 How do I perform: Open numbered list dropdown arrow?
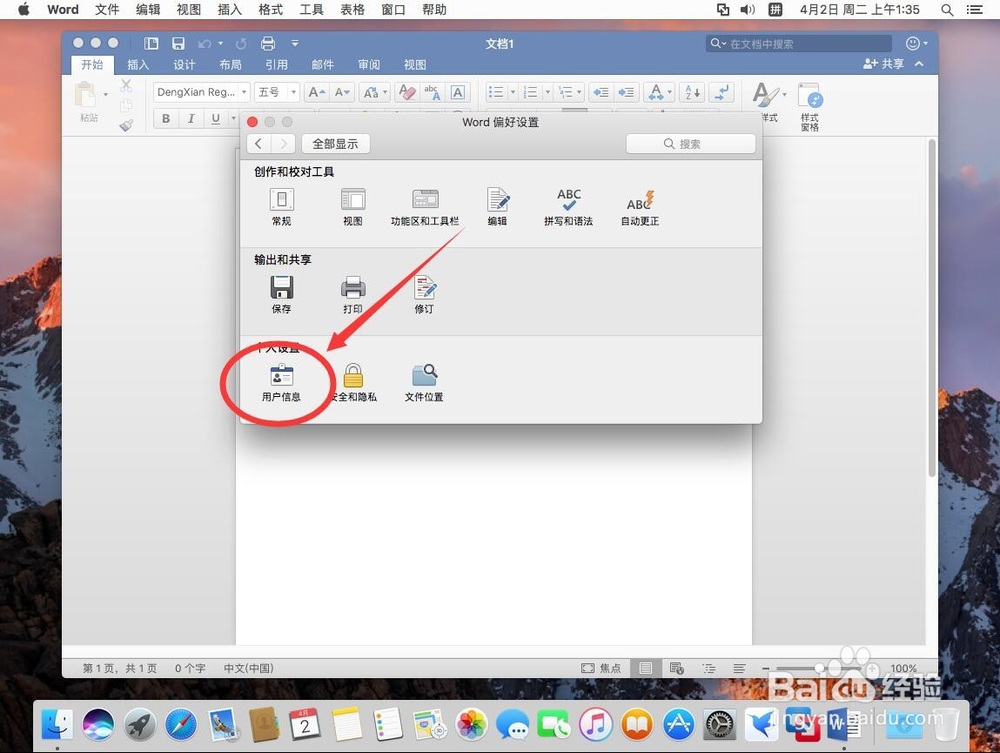pyautogui.click(x=547, y=92)
